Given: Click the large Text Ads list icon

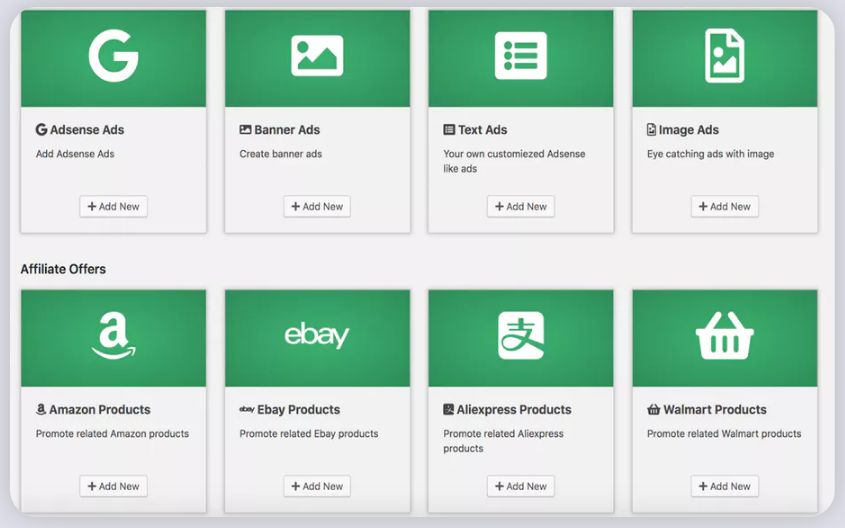Looking at the screenshot, I should (x=521, y=55).
